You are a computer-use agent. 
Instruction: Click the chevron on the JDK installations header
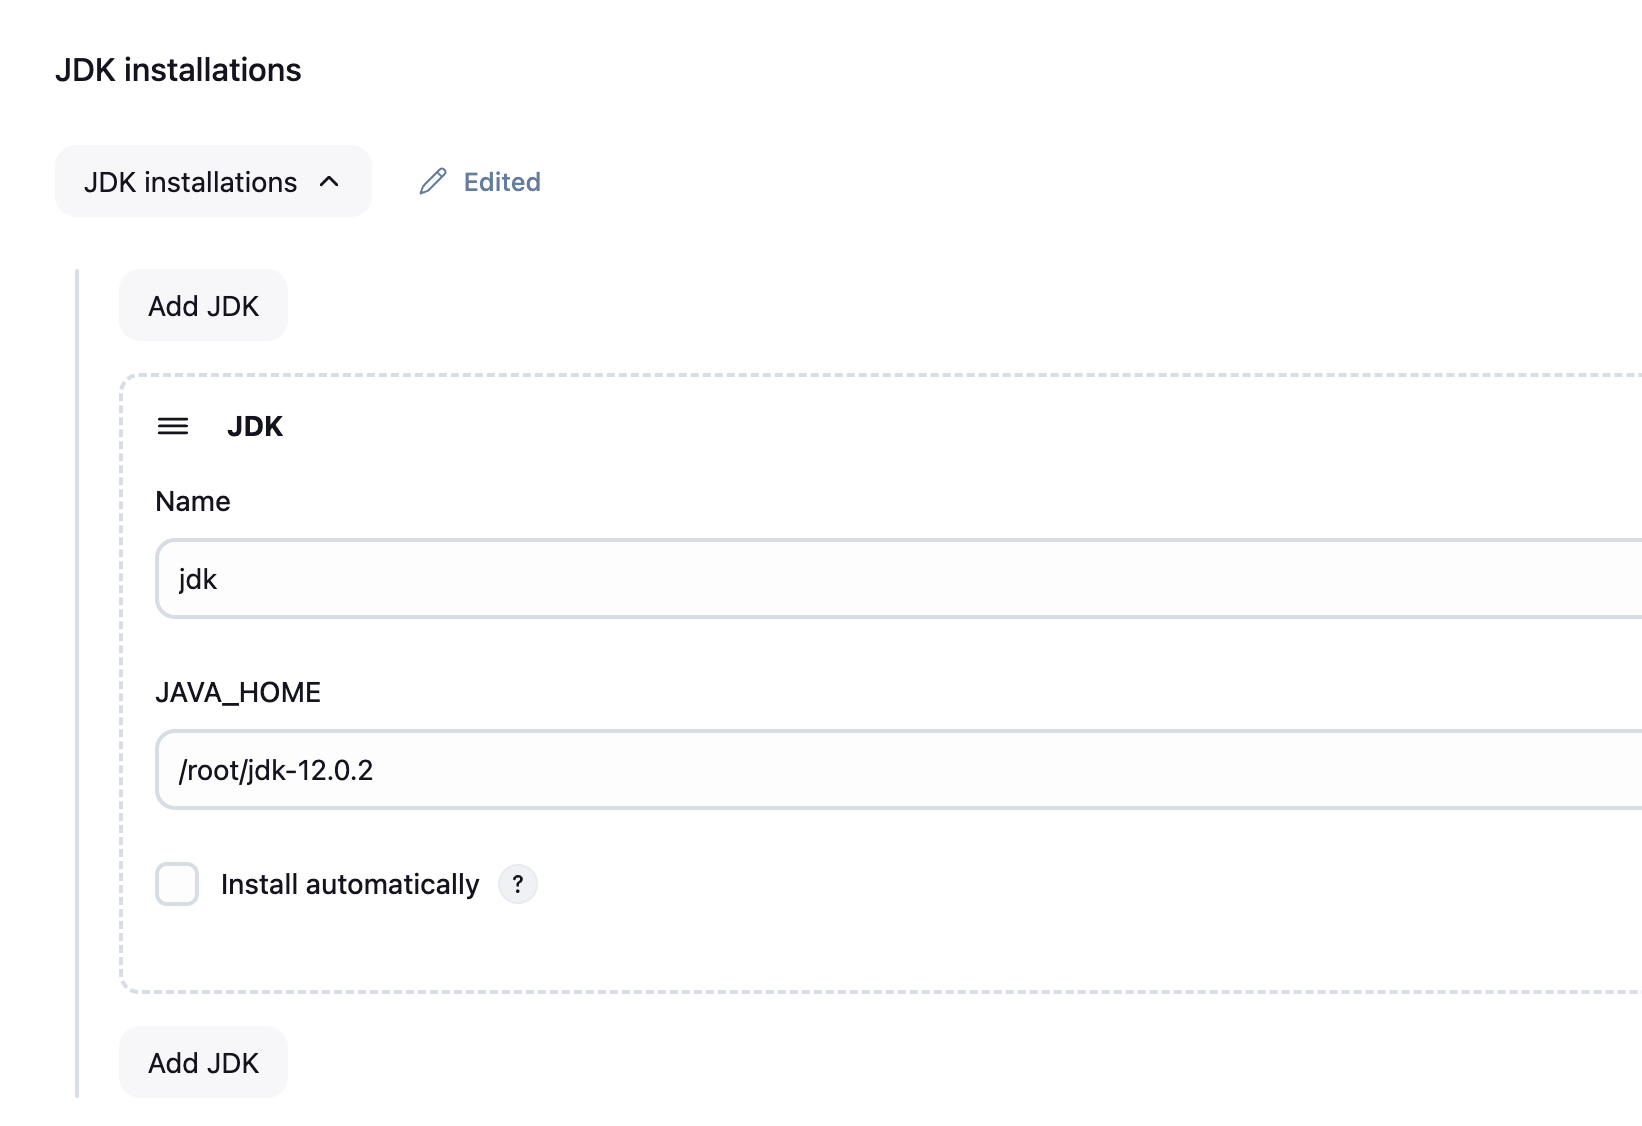330,181
